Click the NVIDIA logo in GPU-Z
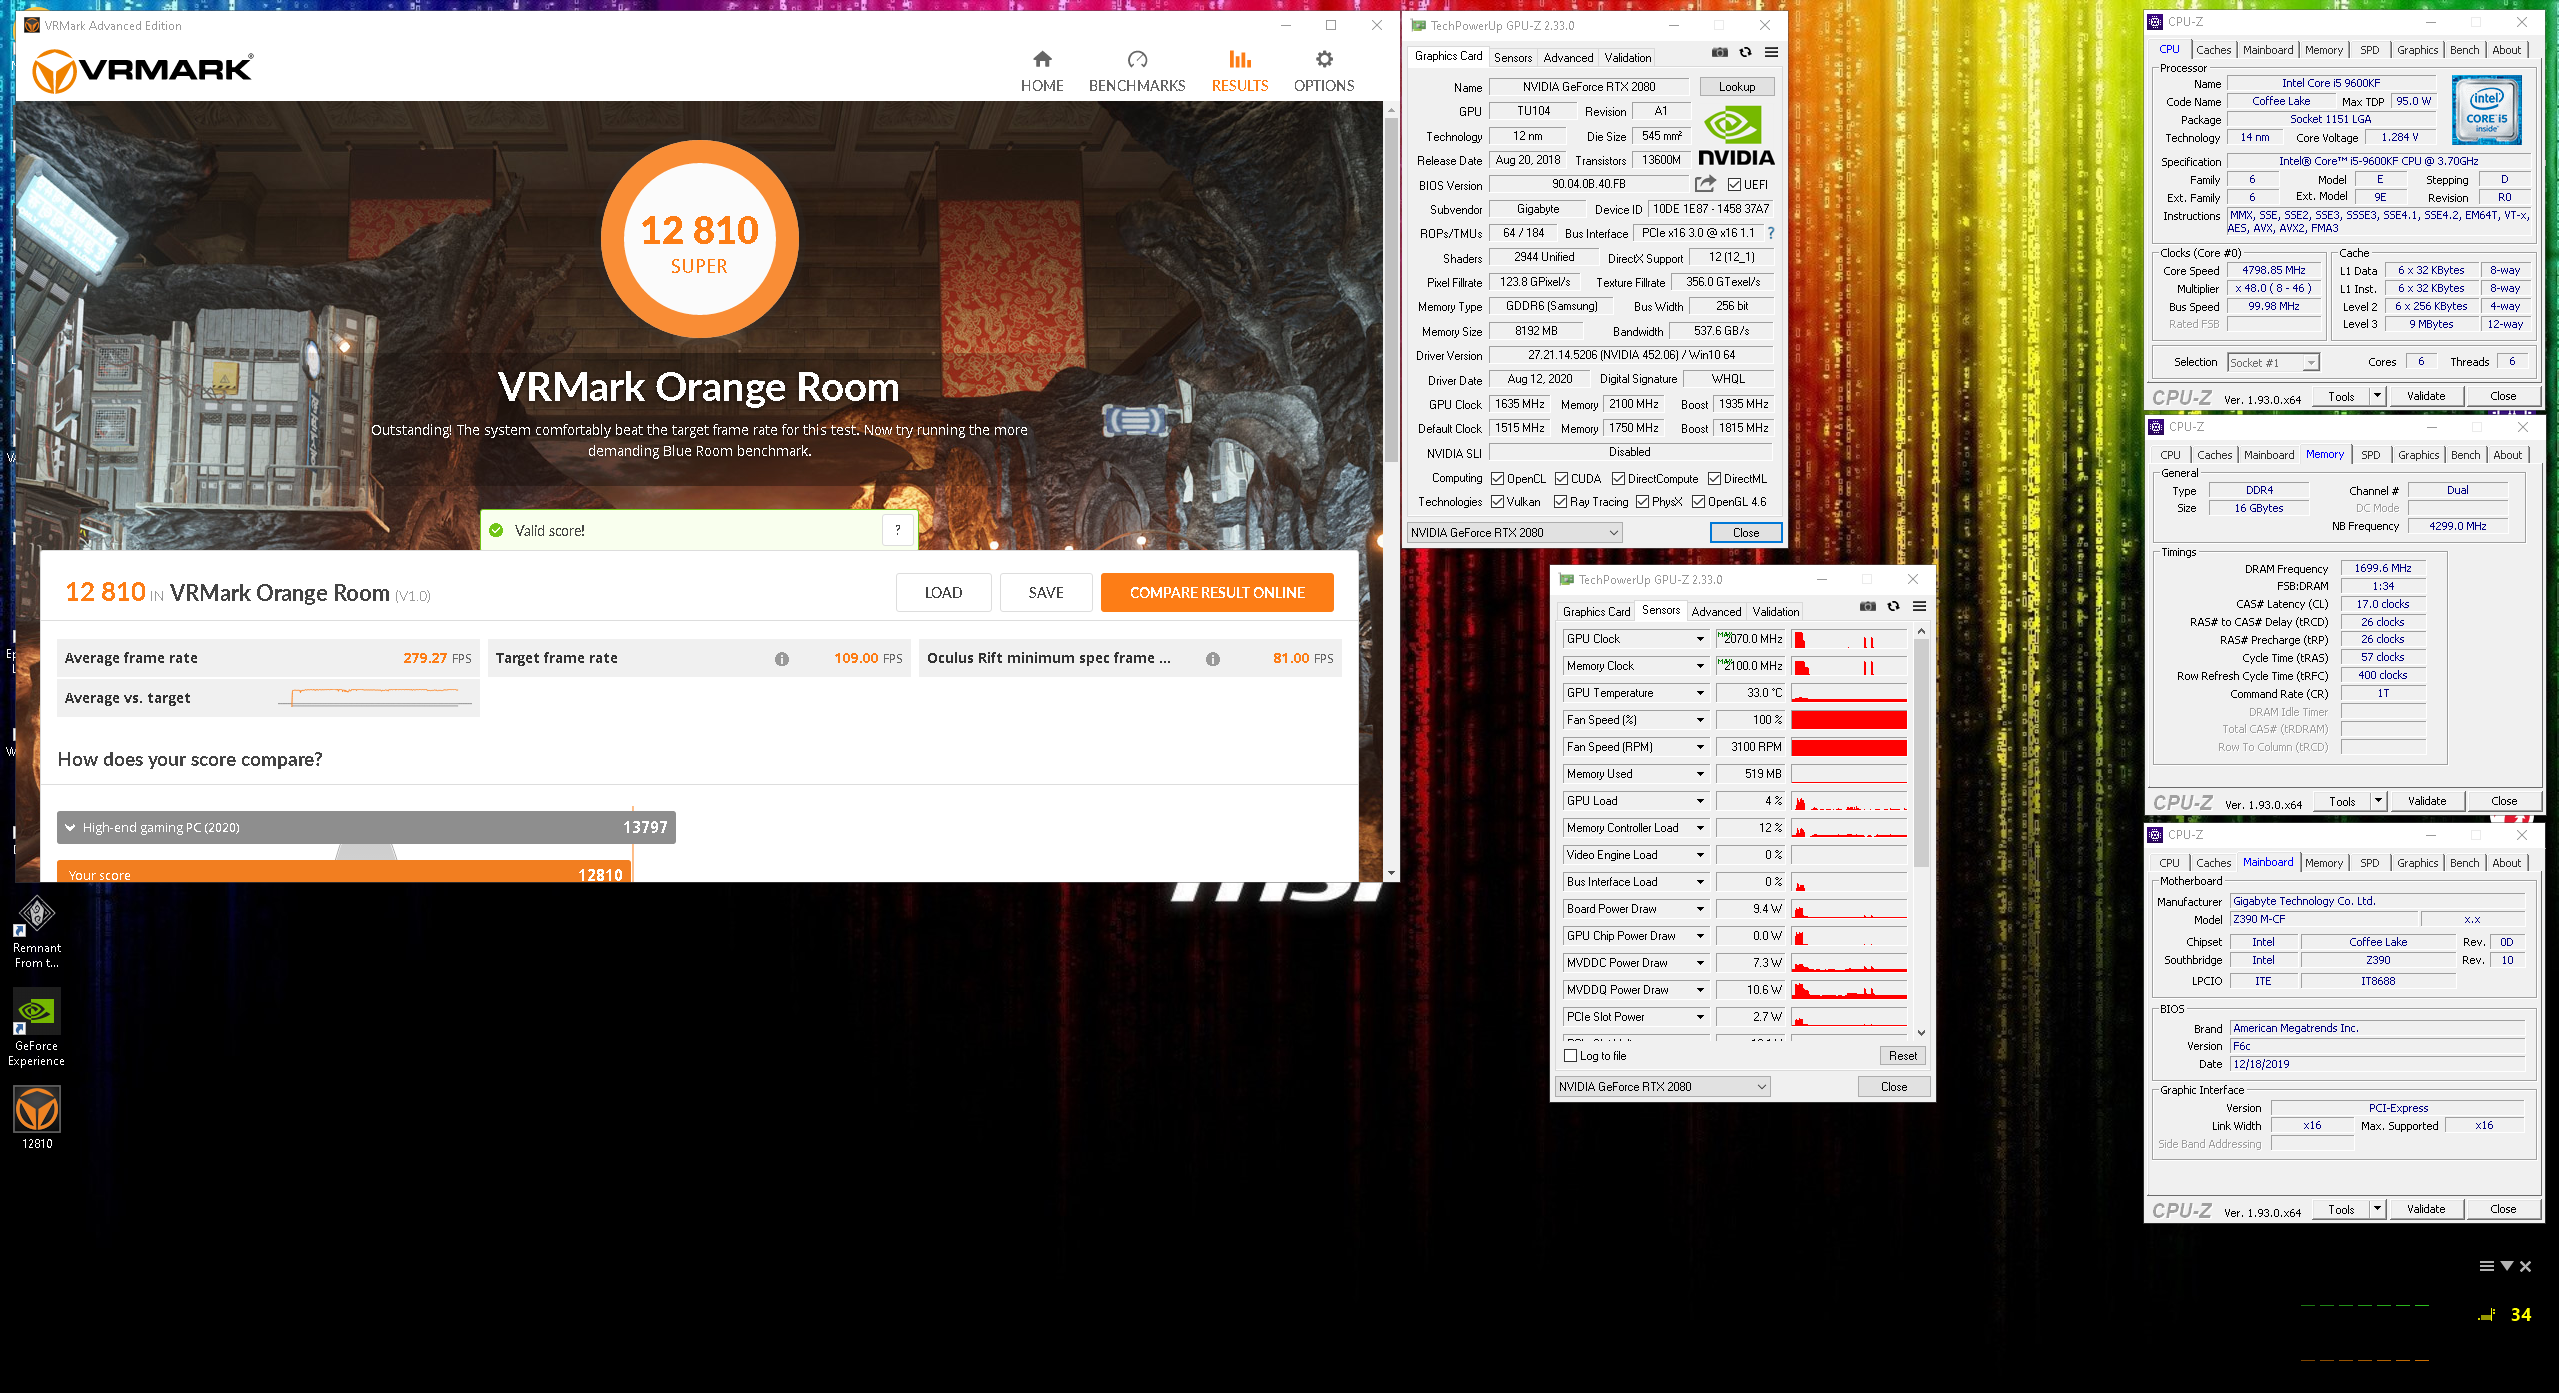This screenshot has width=2559, height=1393. 1736,137
